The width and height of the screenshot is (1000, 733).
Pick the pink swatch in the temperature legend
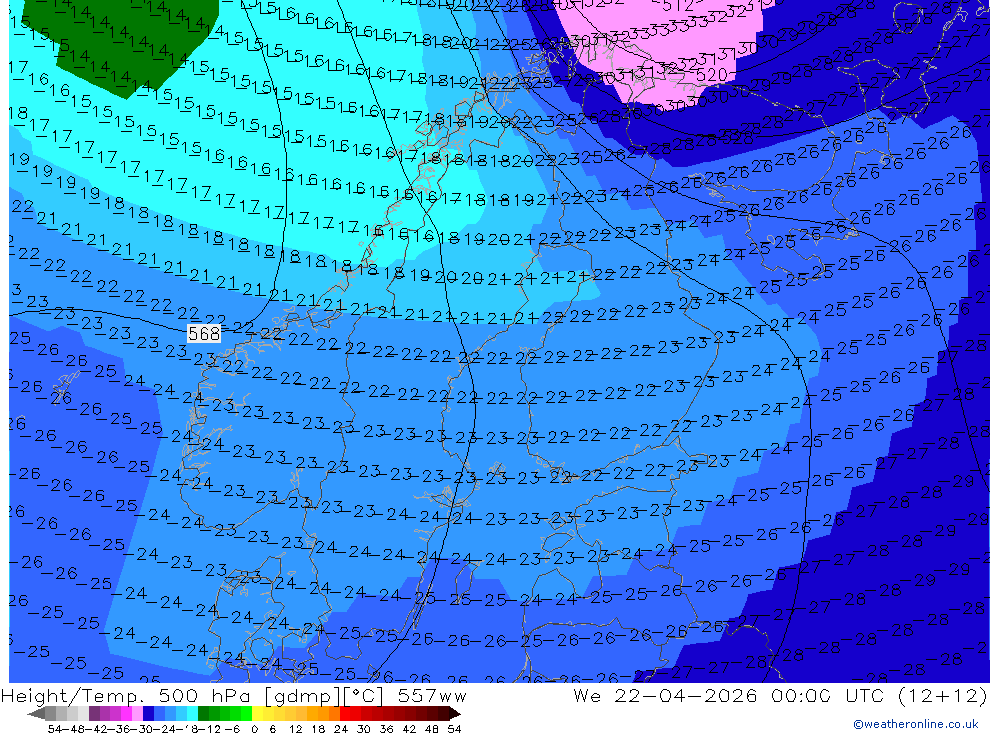click(x=137, y=714)
